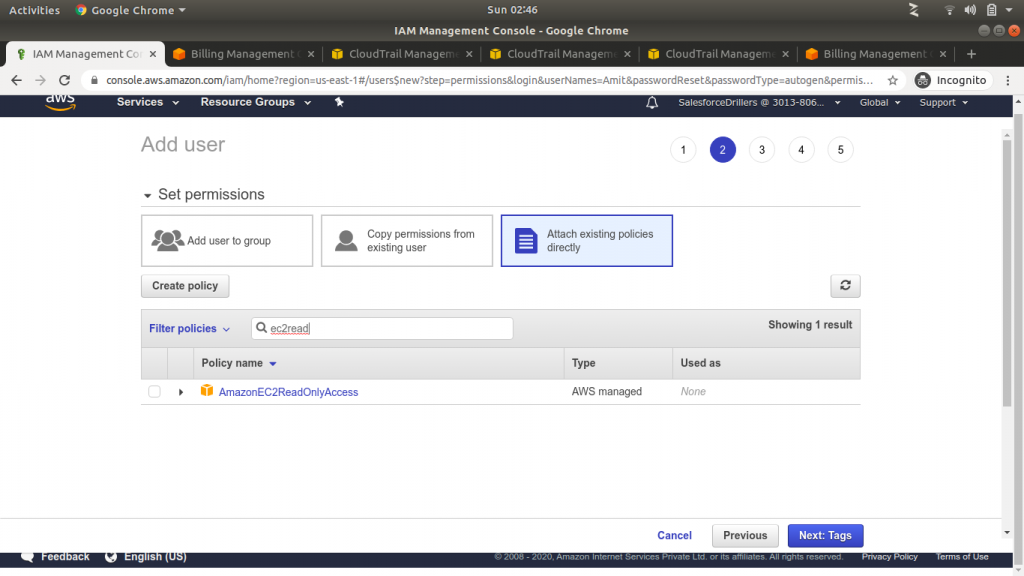Screen dimensions: 1024x576
Task: Open the Filter policies dropdown
Action: coord(189,328)
